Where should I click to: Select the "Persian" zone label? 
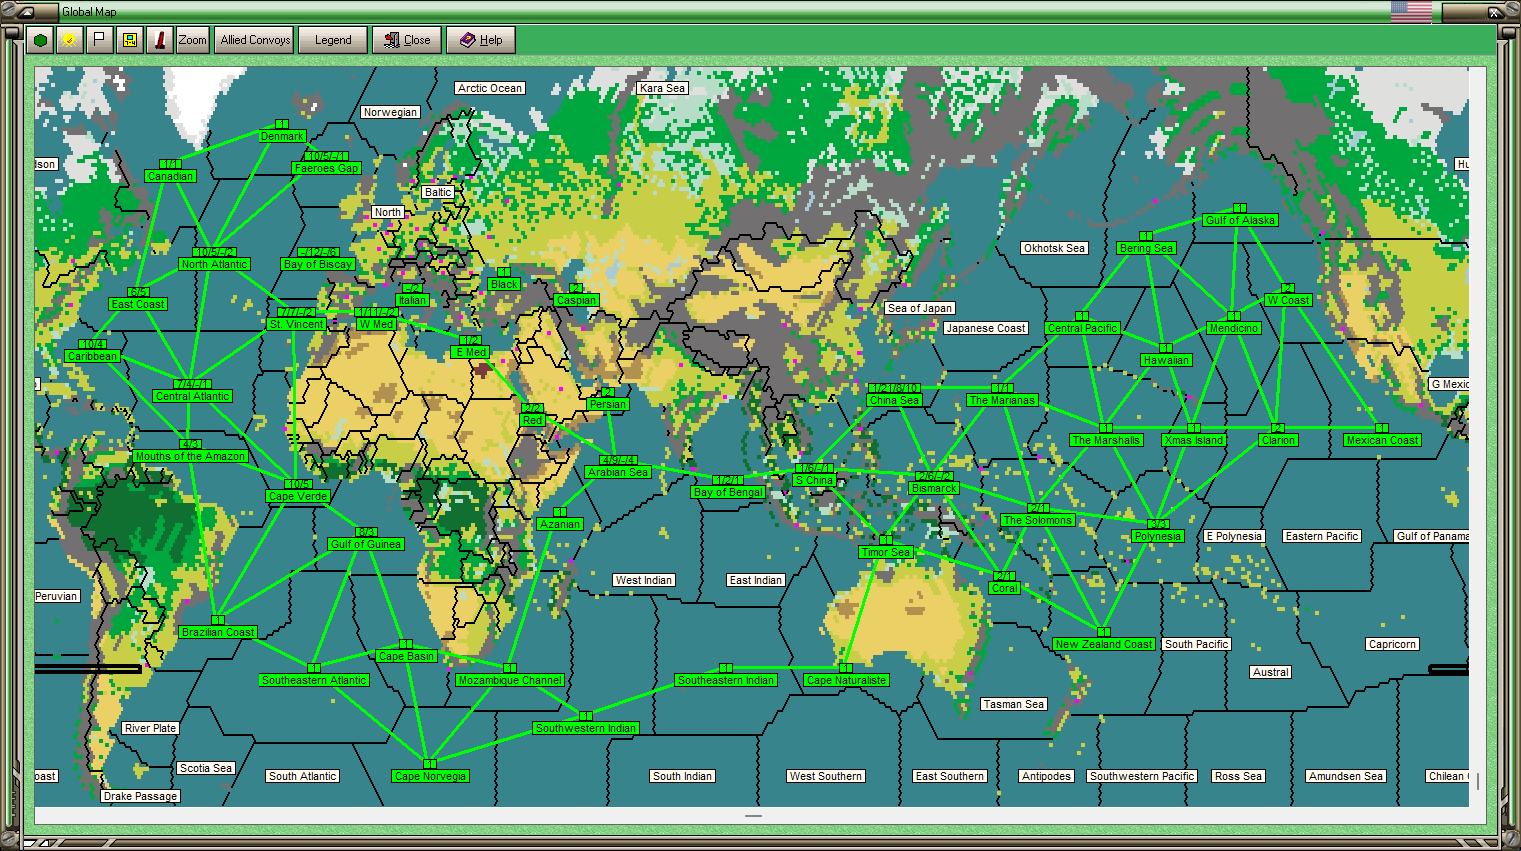(608, 404)
